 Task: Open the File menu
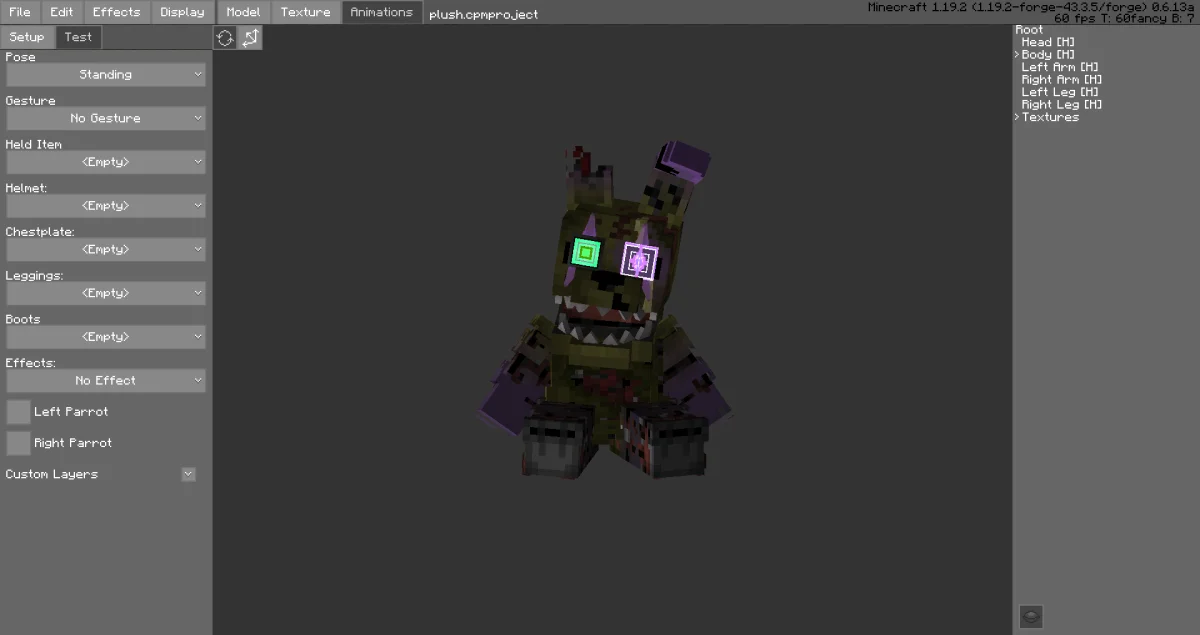click(x=20, y=12)
